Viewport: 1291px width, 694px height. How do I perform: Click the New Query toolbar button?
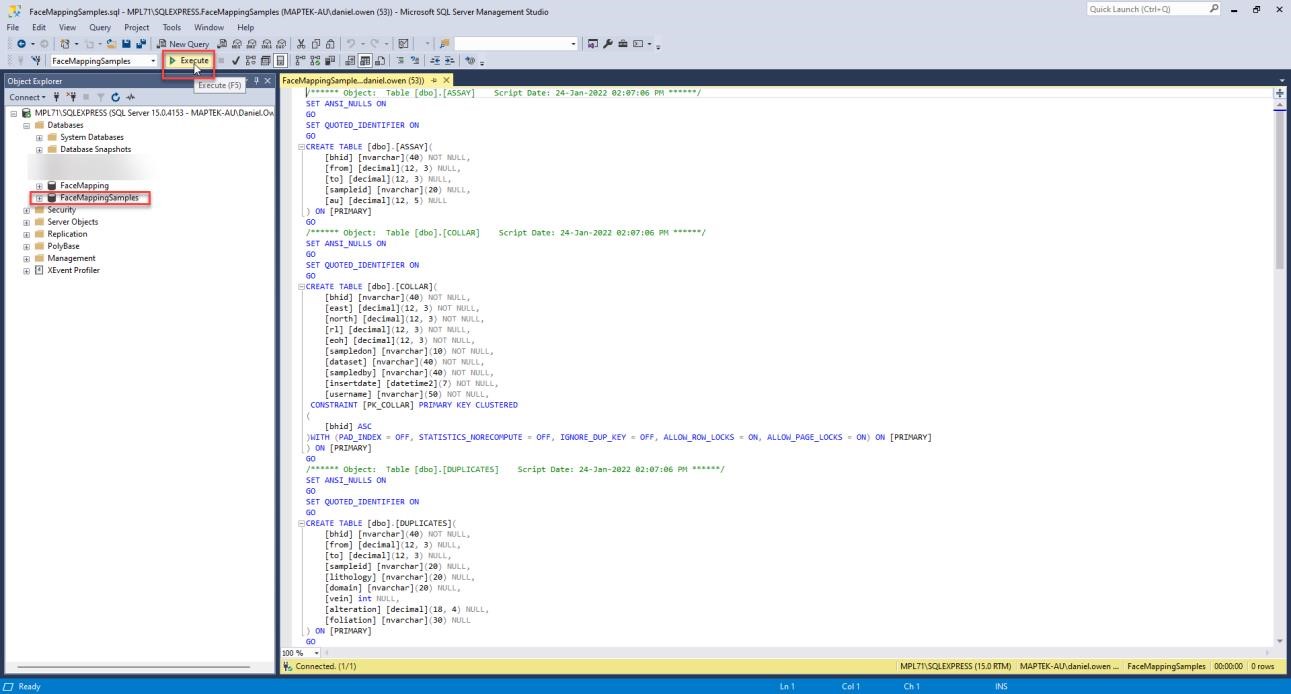[182, 44]
